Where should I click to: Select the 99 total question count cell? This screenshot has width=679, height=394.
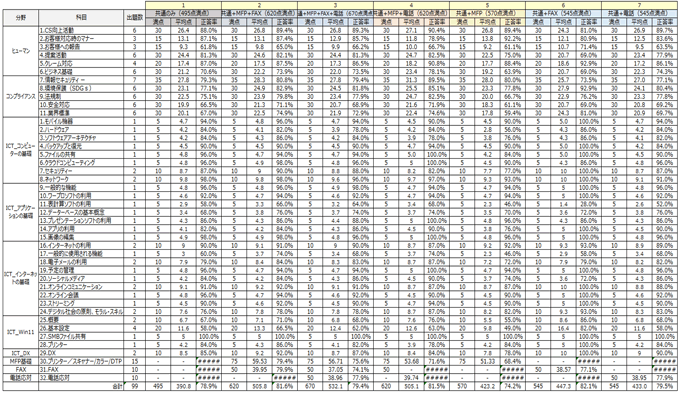[134, 386]
